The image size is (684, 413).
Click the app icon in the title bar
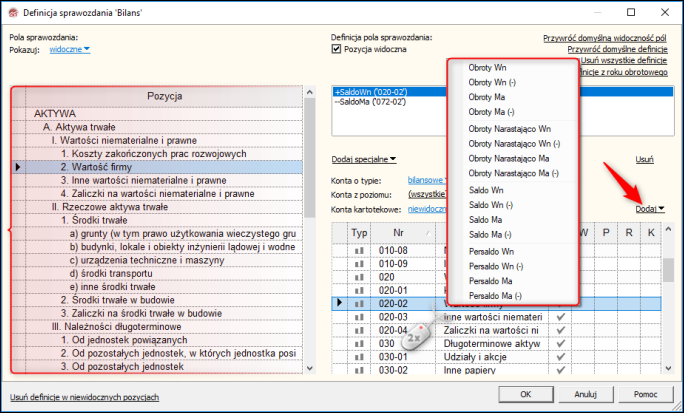point(14,13)
